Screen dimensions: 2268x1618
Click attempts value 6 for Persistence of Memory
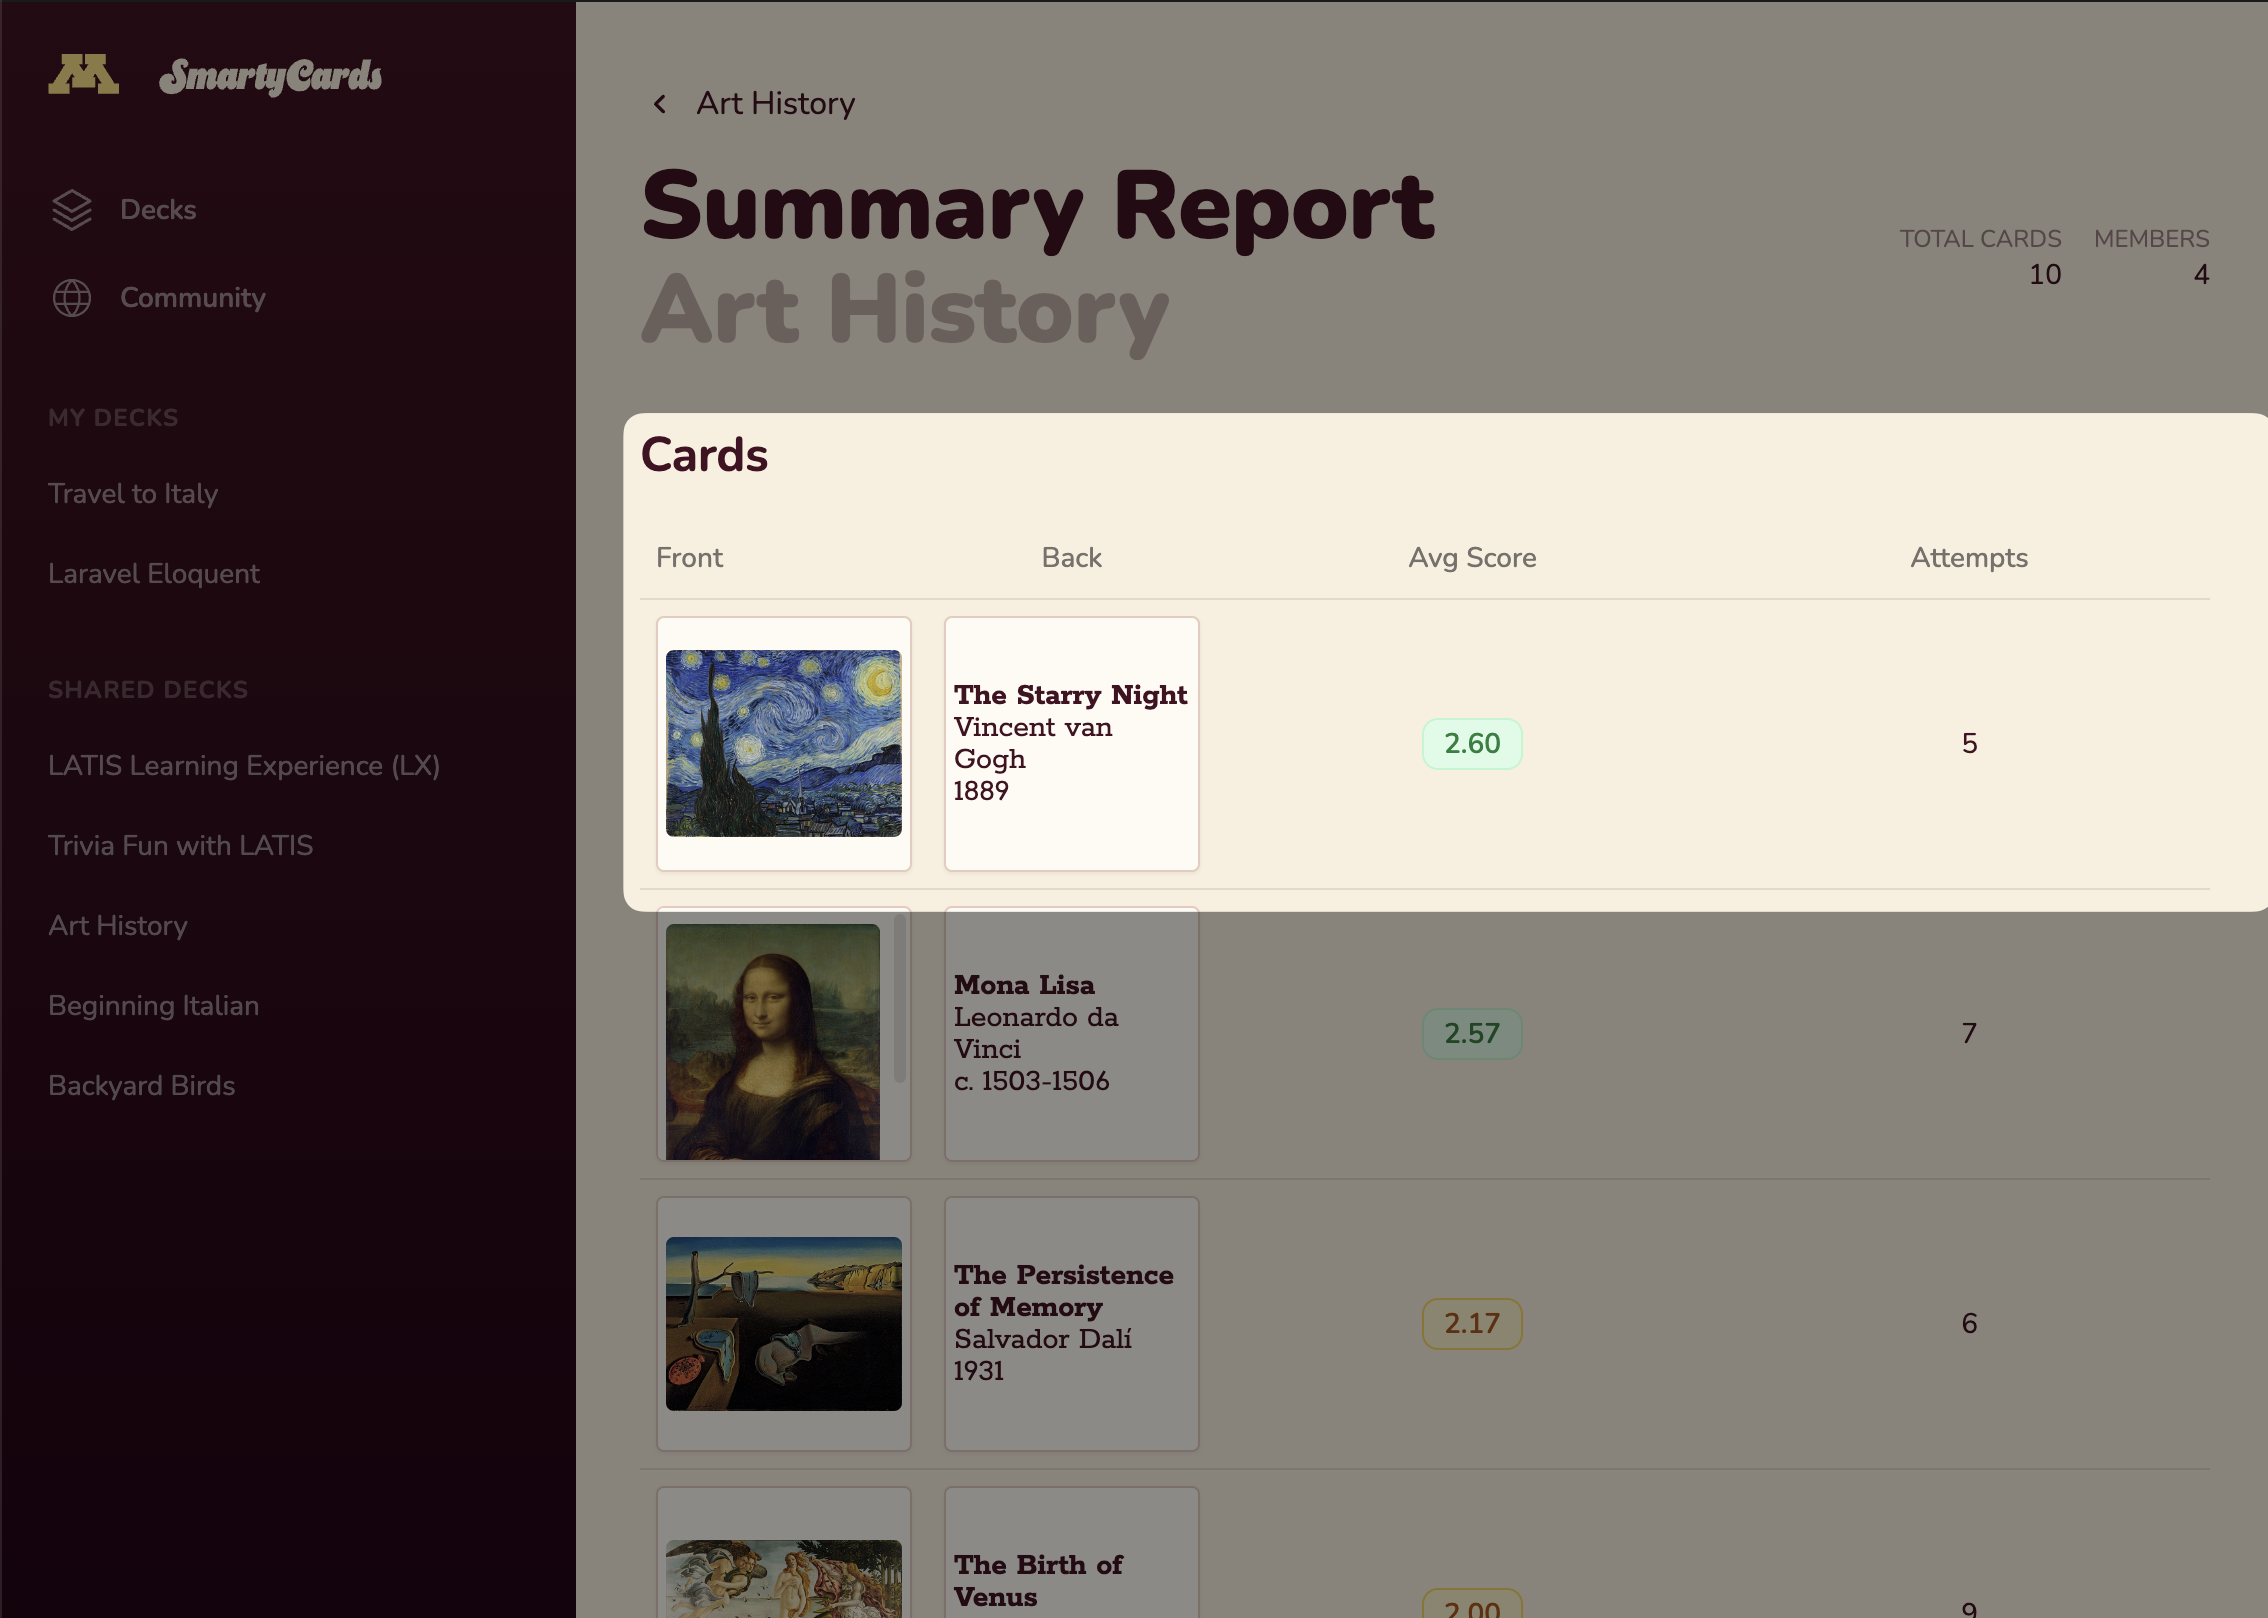1969,1324
